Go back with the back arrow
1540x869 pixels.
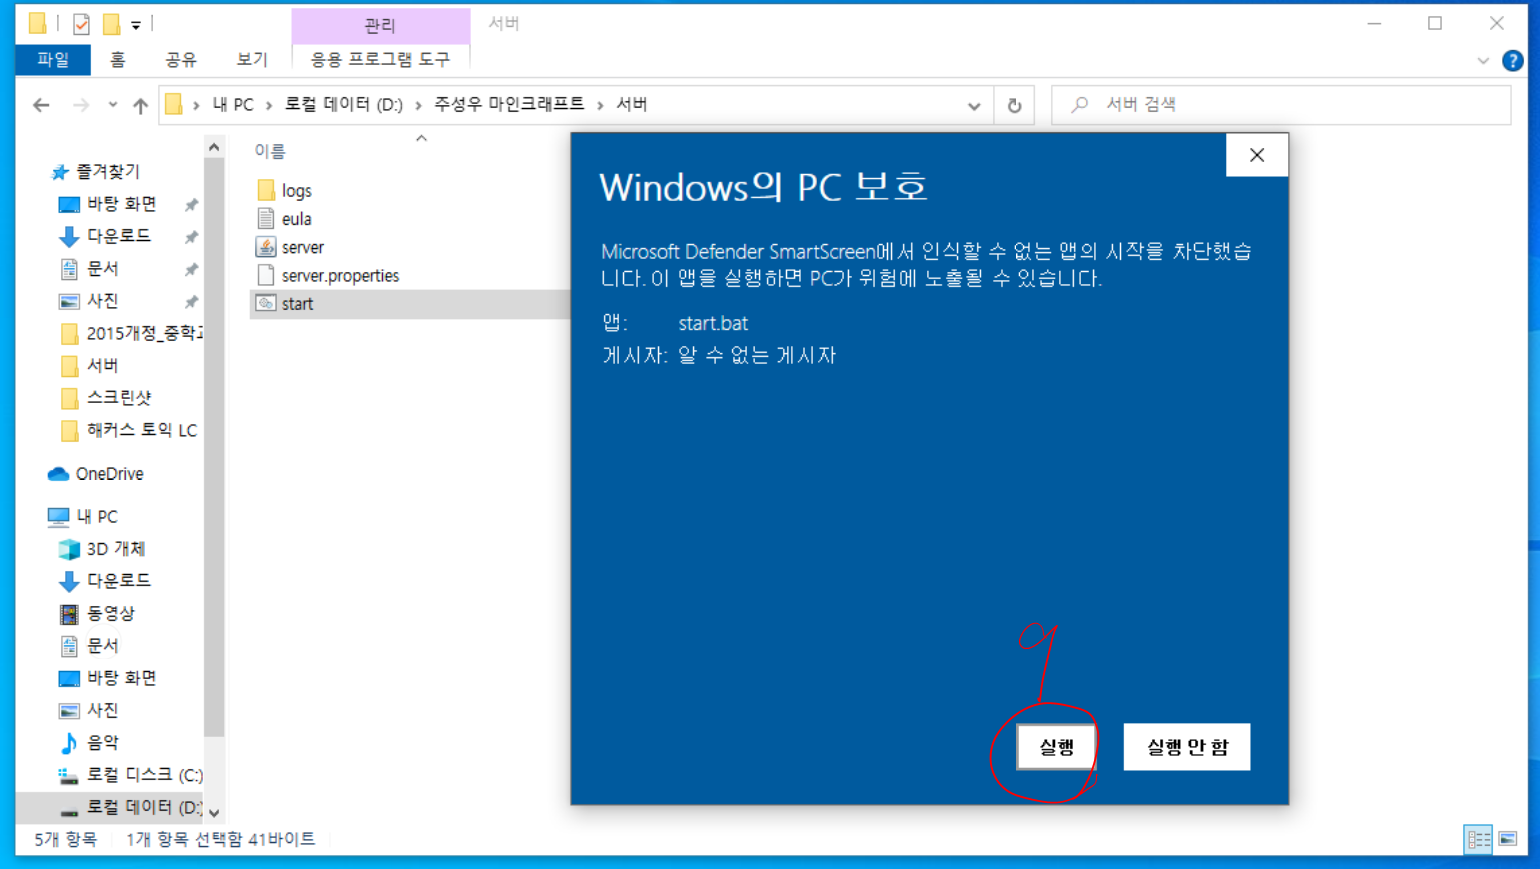41,105
